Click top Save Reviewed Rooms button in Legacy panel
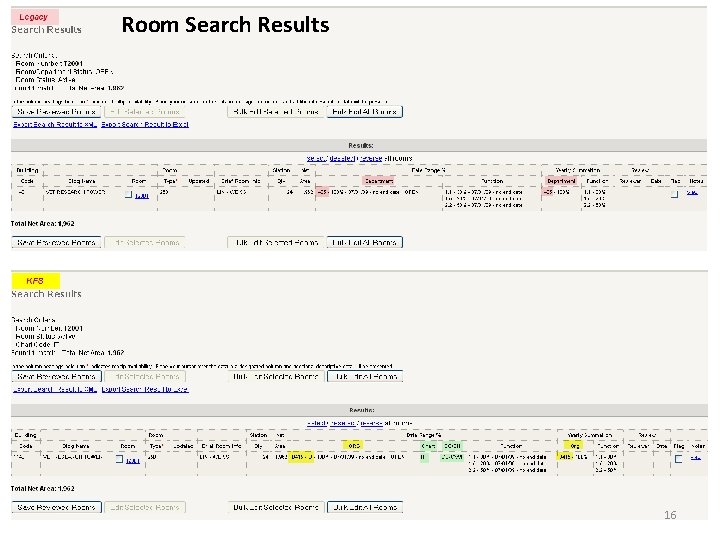This screenshot has height=540, width=720. tap(56, 112)
